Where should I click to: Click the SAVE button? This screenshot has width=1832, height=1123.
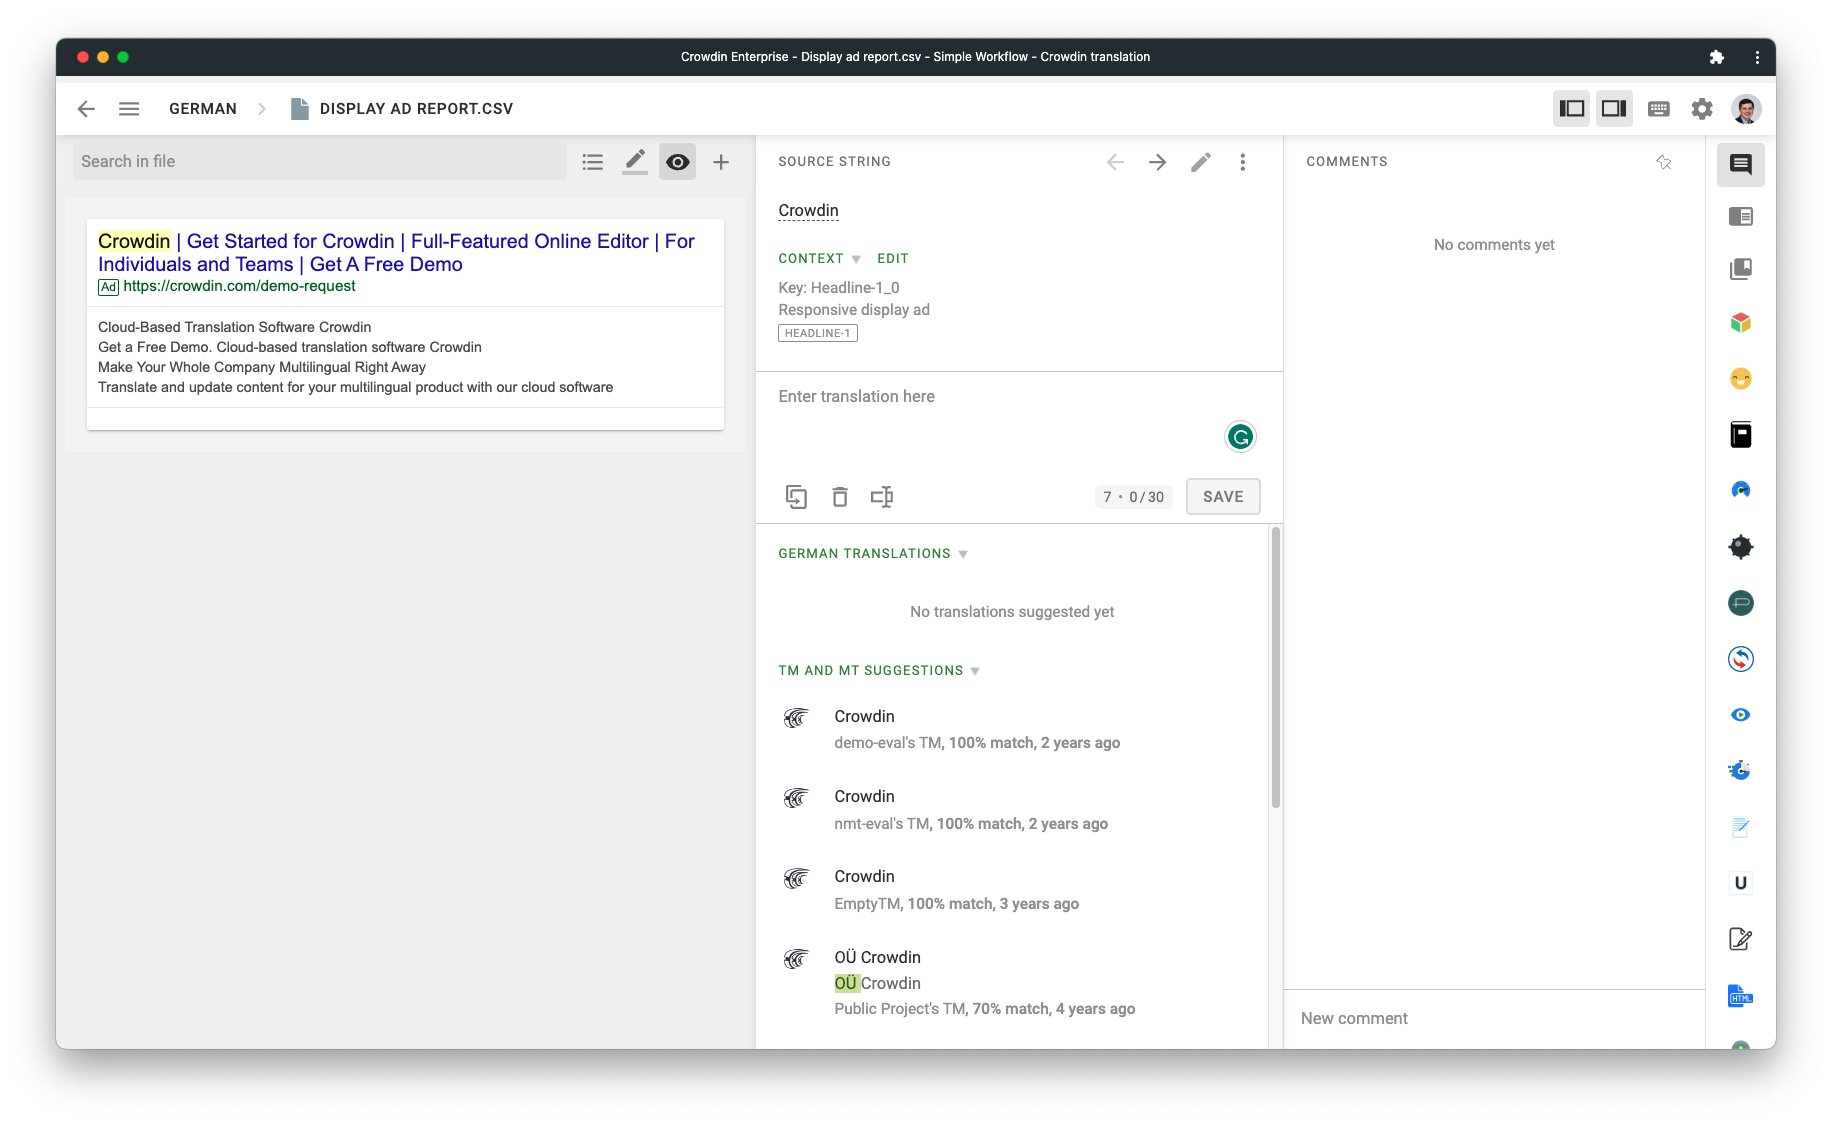click(x=1223, y=497)
